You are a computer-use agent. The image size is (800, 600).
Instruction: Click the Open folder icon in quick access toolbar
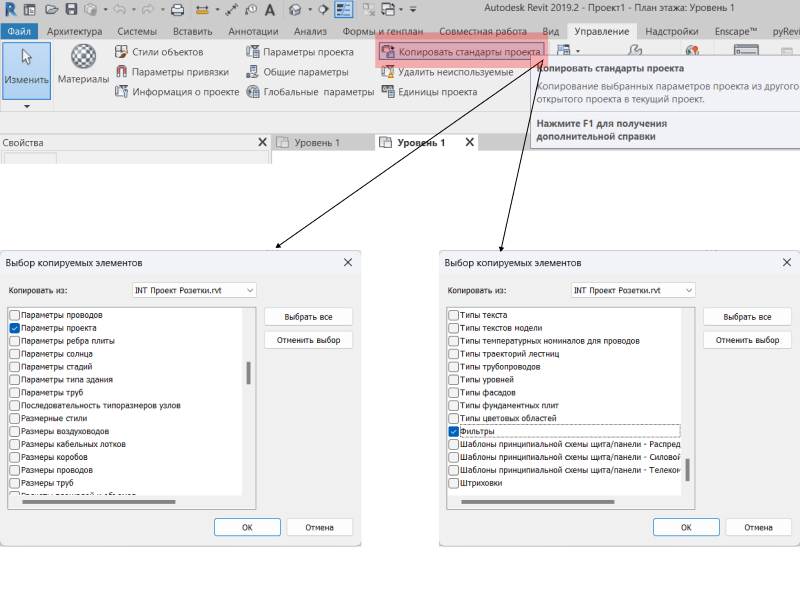[51, 9]
